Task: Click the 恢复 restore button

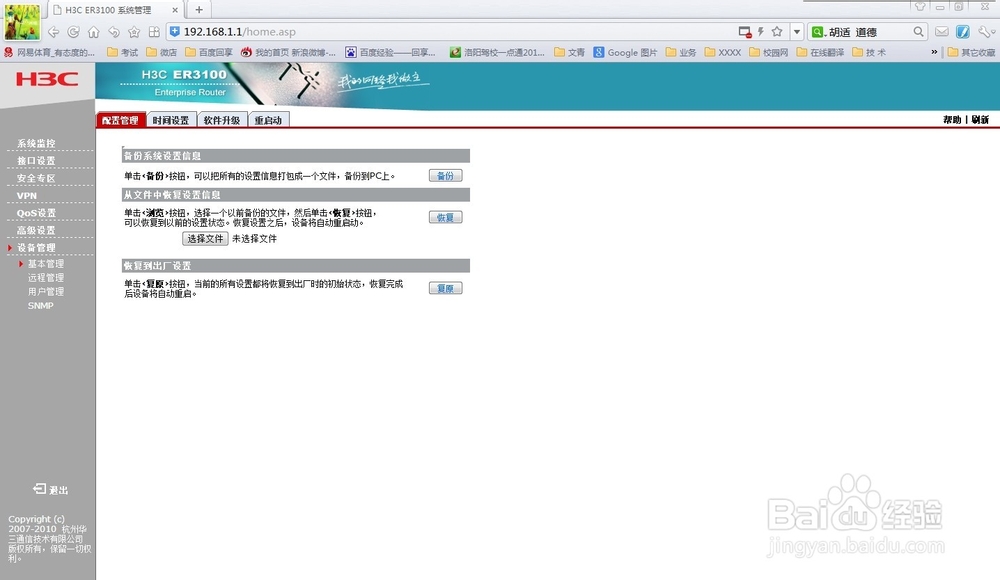Action: (445, 218)
